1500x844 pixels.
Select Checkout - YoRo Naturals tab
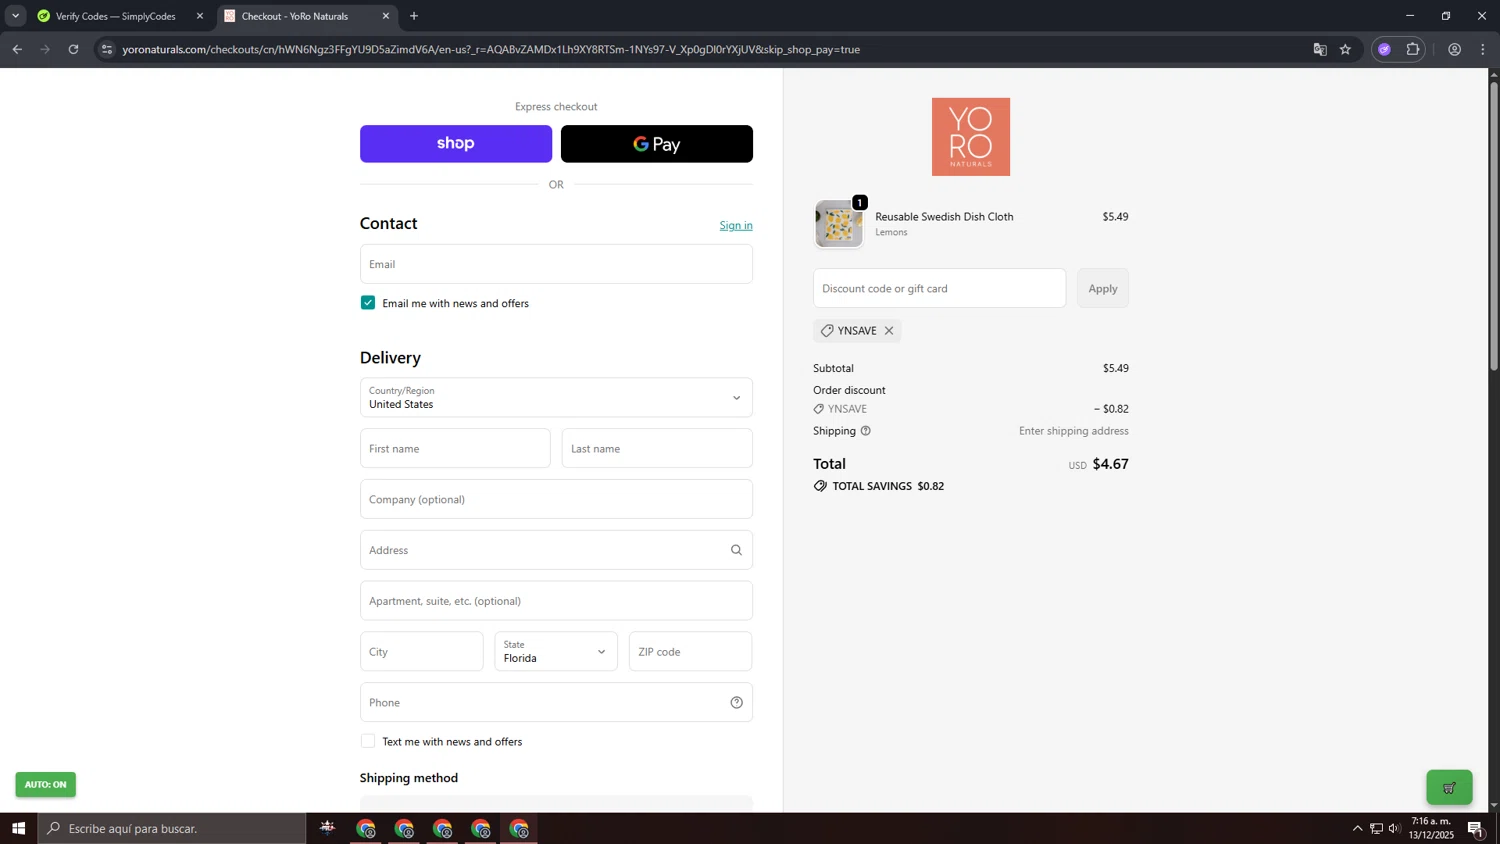pos(295,16)
